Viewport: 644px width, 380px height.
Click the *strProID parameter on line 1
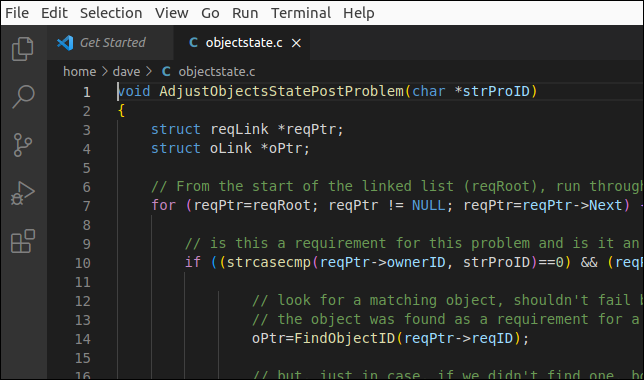[492, 91]
